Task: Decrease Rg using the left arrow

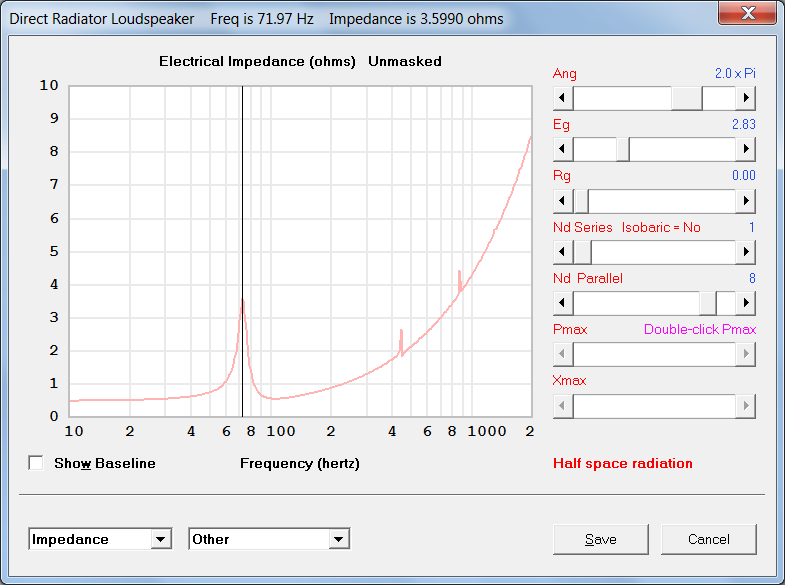Action: (563, 201)
